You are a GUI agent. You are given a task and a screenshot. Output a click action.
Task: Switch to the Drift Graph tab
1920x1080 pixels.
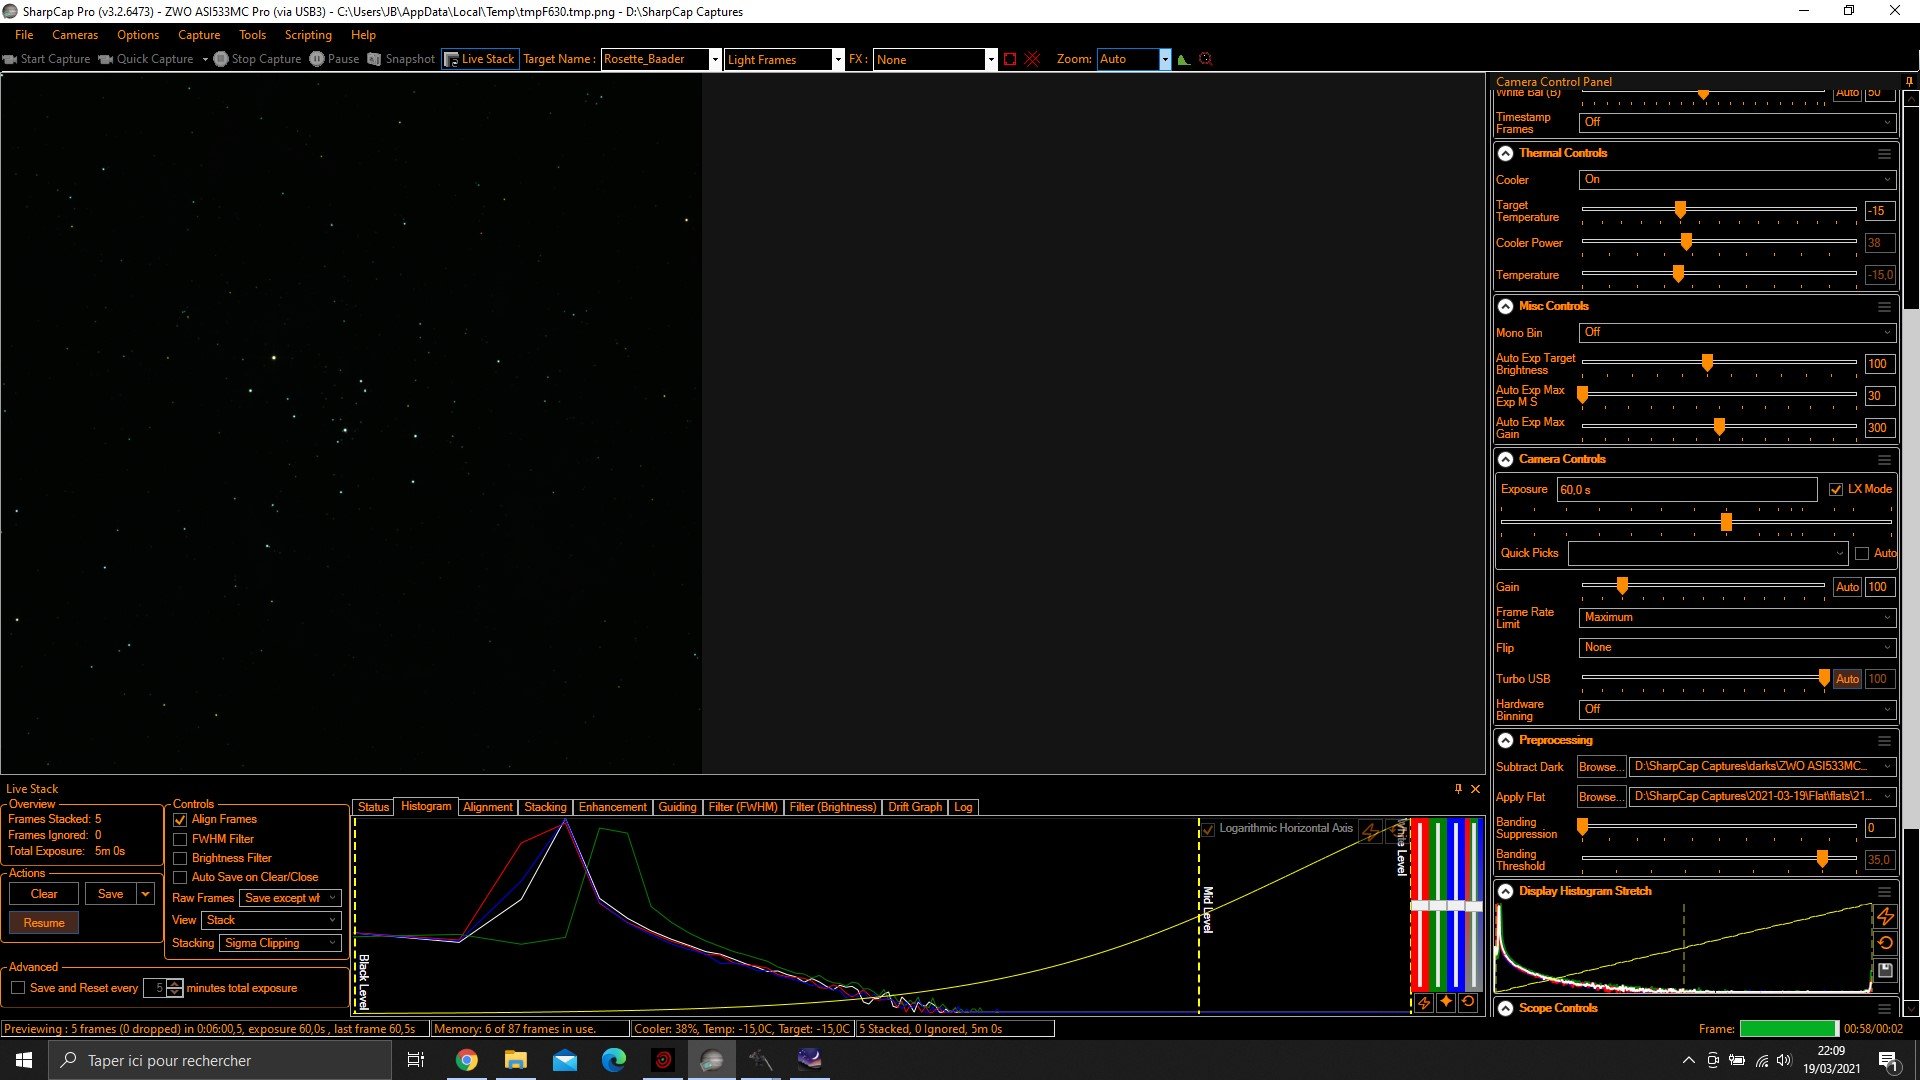point(915,807)
